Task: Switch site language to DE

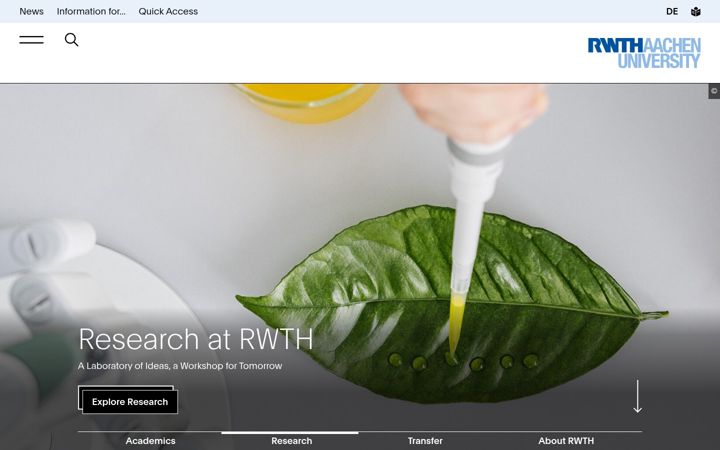Action: click(672, 11)
